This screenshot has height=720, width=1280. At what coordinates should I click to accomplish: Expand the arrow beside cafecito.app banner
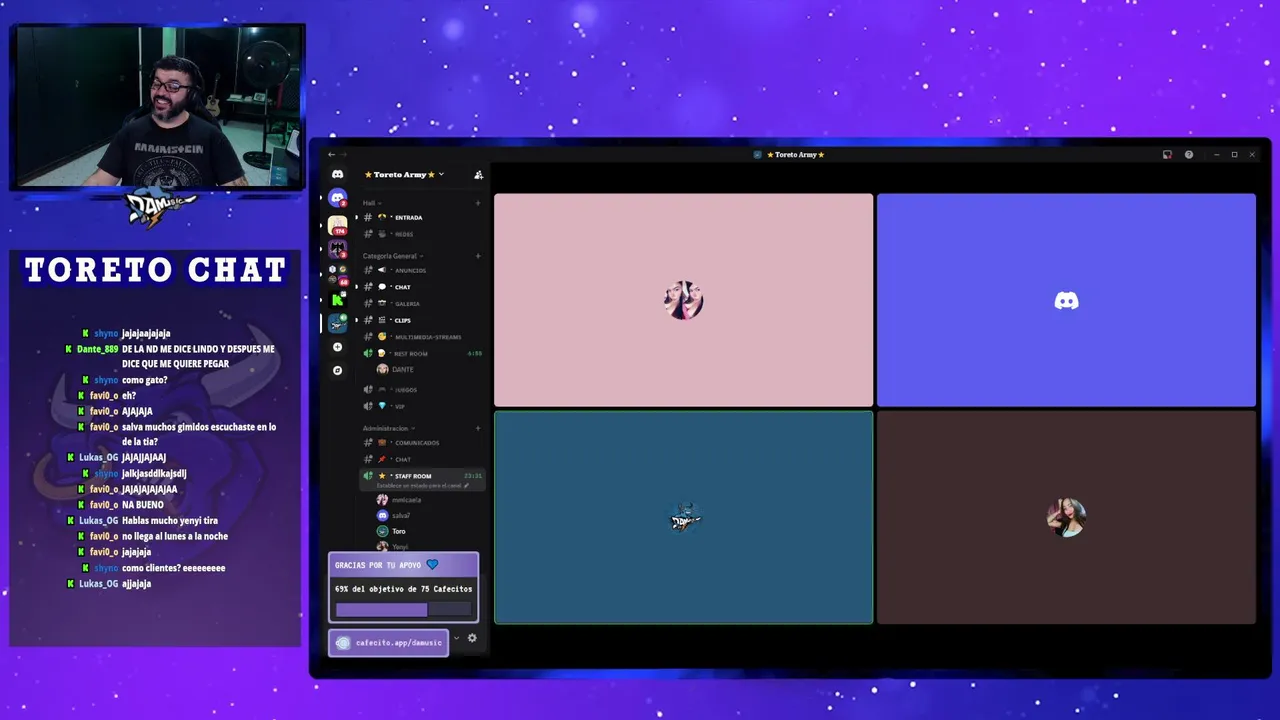(457, 638)
